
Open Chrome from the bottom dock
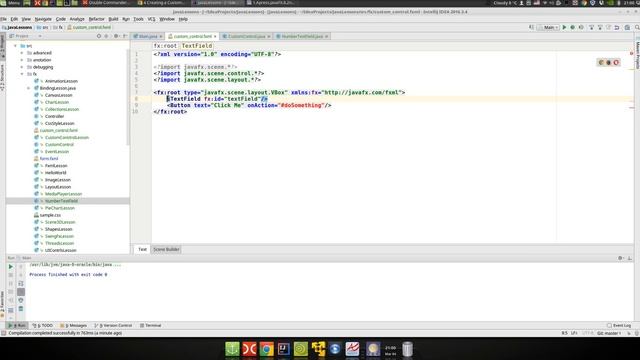pos(267,349)
